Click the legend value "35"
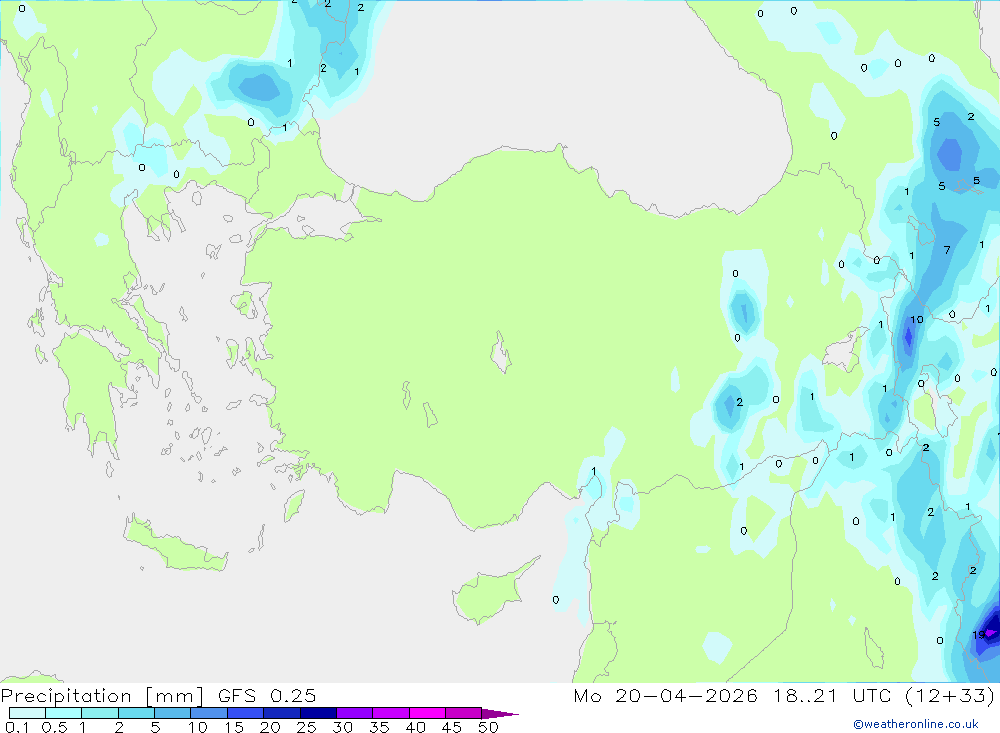The image size is (1000, 733). pyautogui.click(x=379, y=727)
